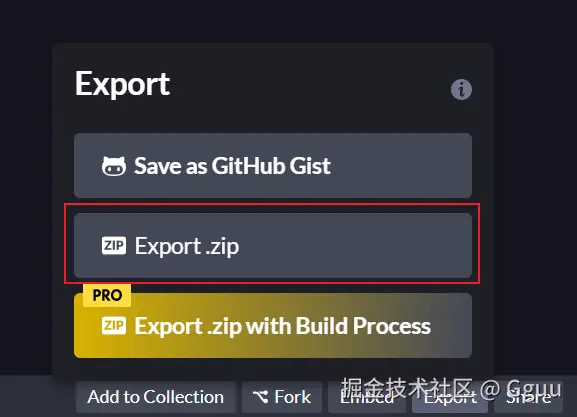Click the ZIP icon beside Export .zip
The height and width of the screenshot is (417, 577).
114,246
